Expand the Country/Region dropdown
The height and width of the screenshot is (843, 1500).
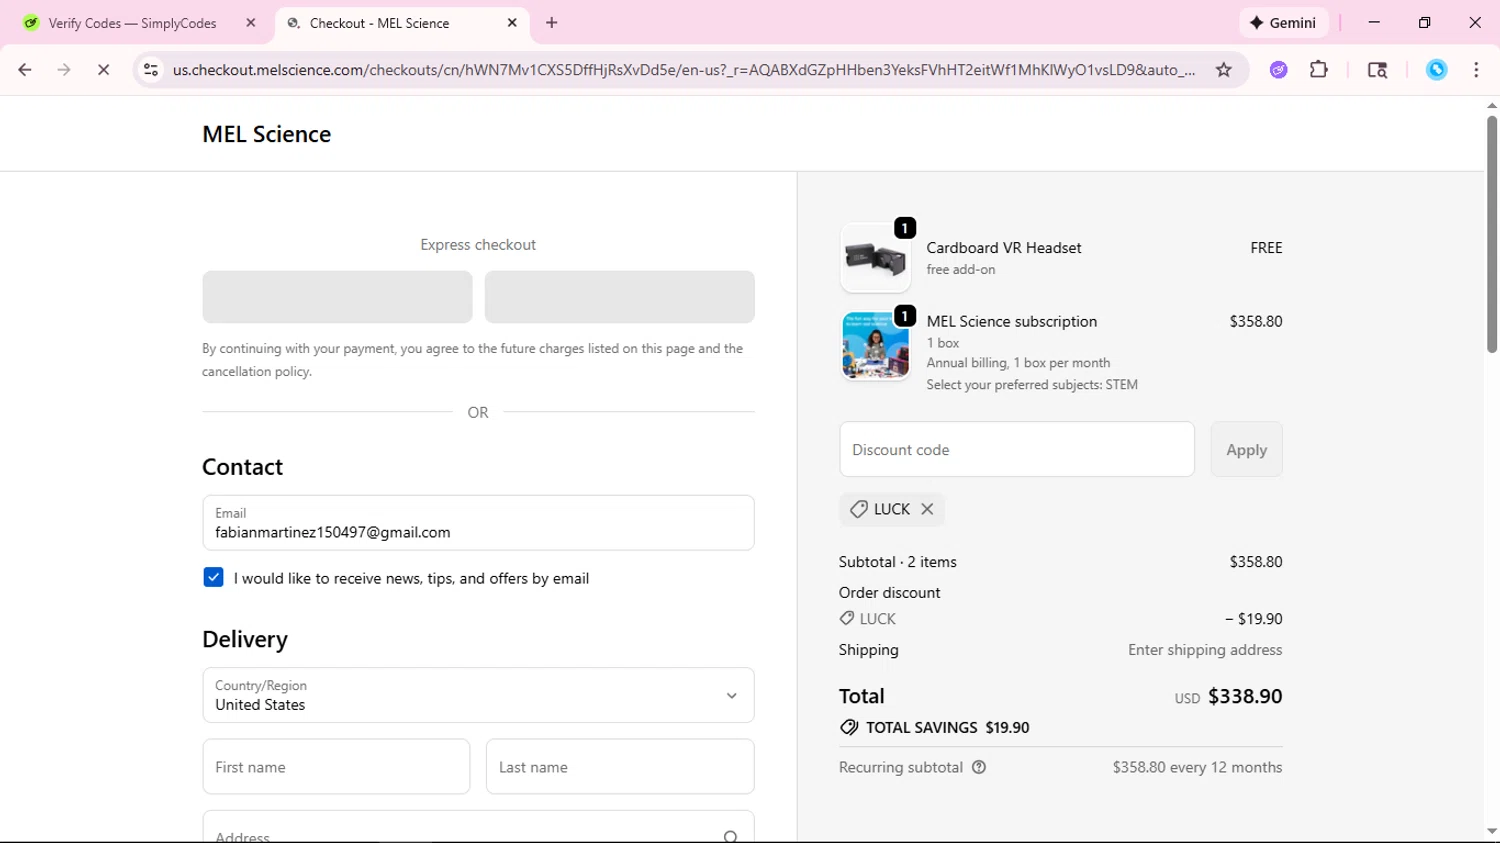478,695
